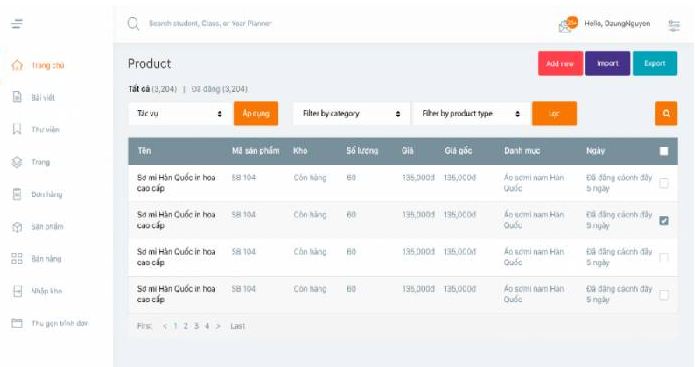Click the Nhập kho icon
This screenshot has height=367, width=695.
tap(17, 291)
